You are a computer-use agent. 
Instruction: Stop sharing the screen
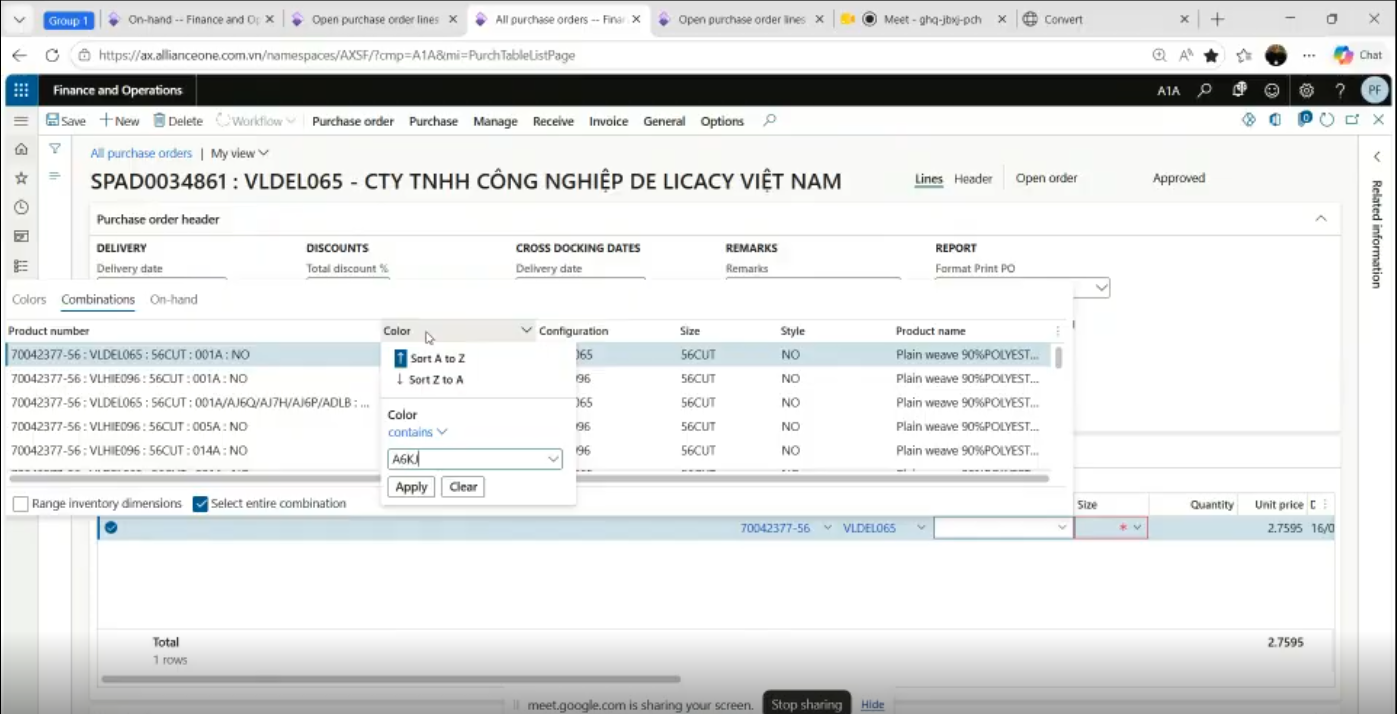click(x=806, y=704)
